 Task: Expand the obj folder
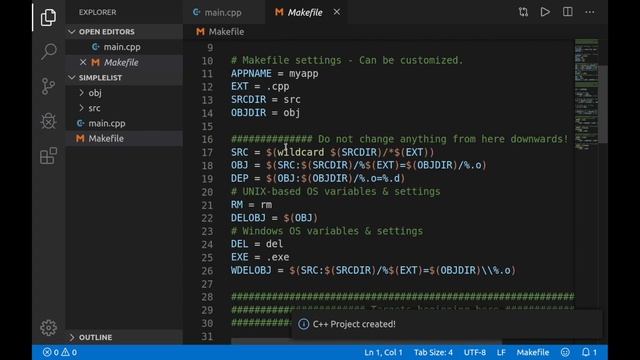click(x=124, y=93)
